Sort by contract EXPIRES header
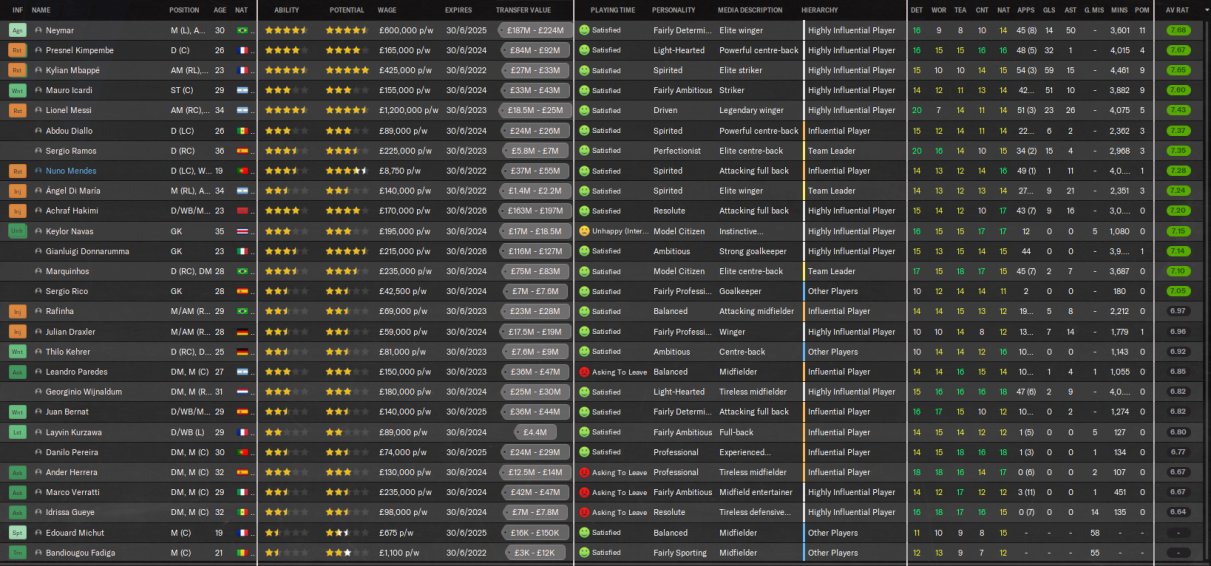This screenshot has height=566, width=1211. click(459, 10)
